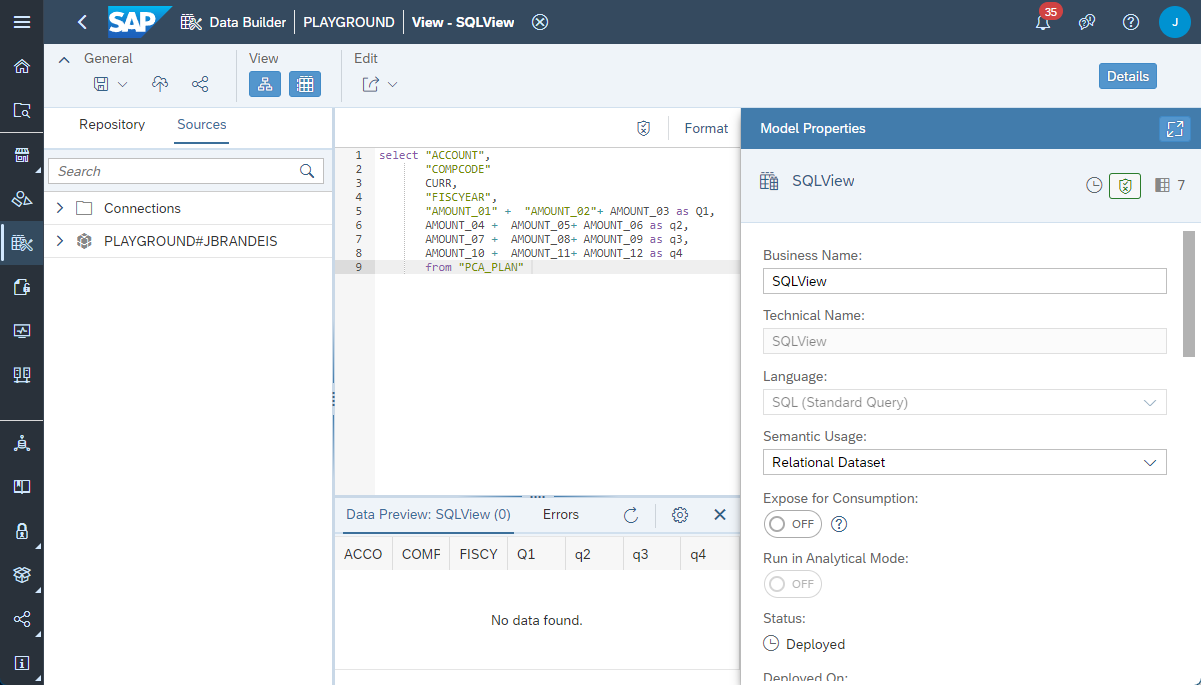Open the Errors tab
Screen dimensions: 1201x685
[561, 515]
